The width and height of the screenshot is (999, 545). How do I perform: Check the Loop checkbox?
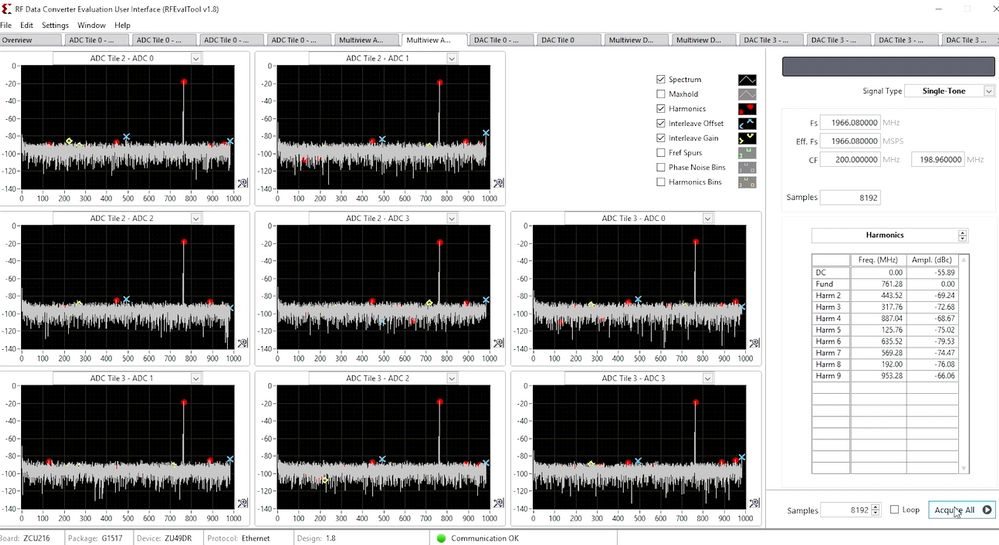(895, 510)
